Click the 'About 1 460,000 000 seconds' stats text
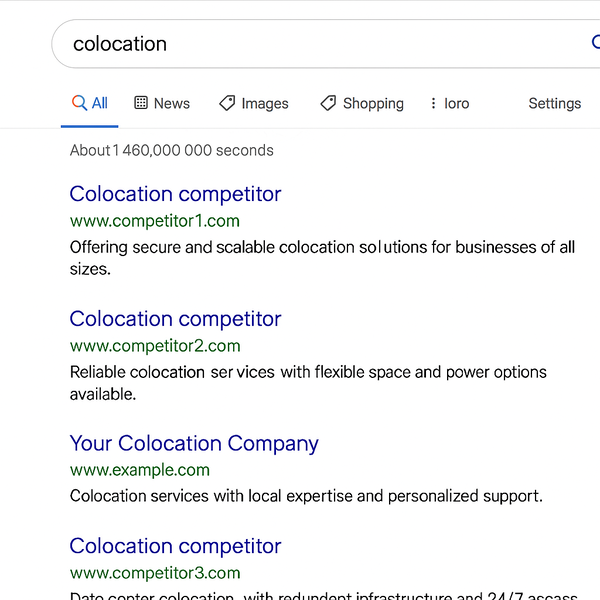The height and width of the screenshot is (600, 600). pos(171,150)
